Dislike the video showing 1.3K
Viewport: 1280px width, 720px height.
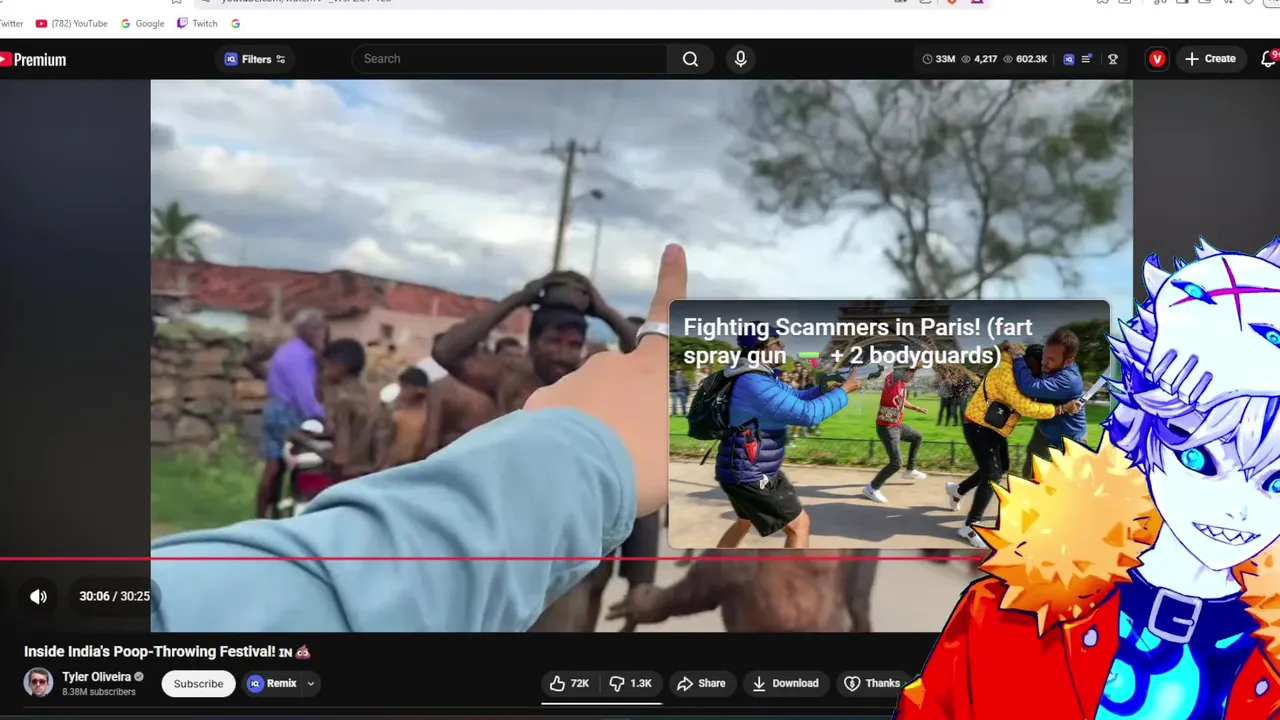(631, 684)
